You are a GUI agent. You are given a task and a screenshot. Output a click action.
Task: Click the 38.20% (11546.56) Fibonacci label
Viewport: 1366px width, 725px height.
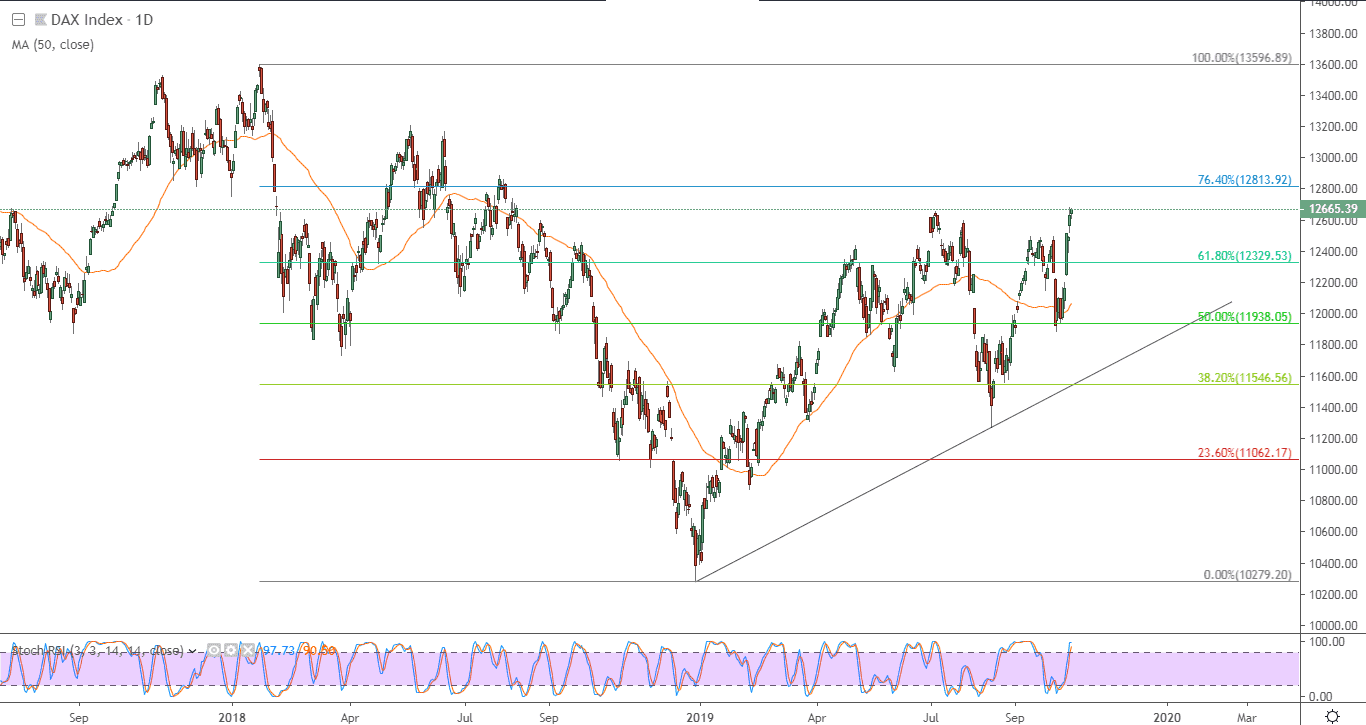tap(1245, 379)
